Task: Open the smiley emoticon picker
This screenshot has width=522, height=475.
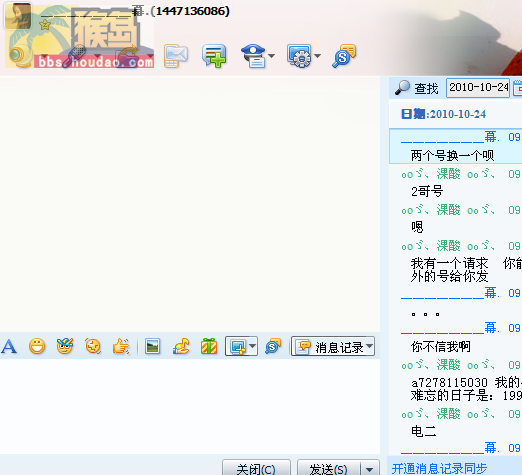Action: (x=37, y=346)
